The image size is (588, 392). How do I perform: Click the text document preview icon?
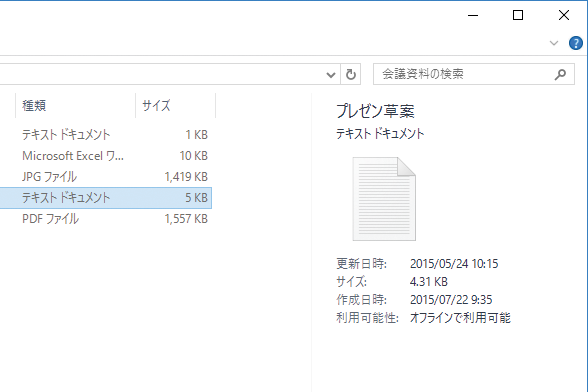pyautogui.click(x=384, y=199)
